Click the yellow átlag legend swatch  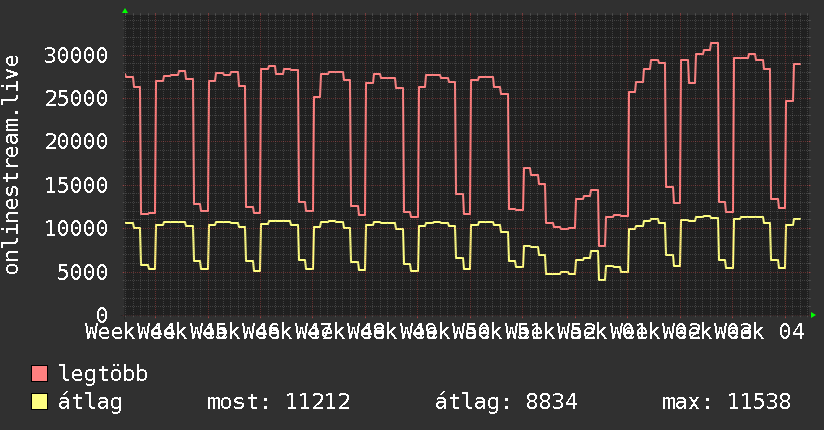click(39, 402)
